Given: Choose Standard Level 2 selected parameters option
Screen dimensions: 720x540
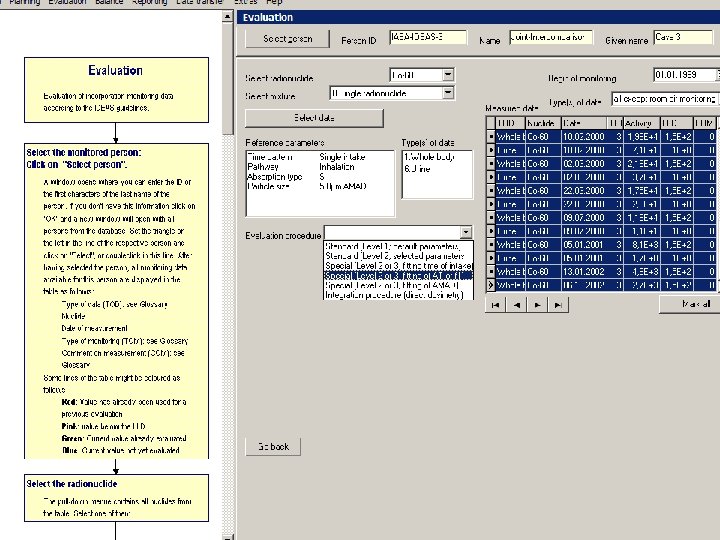Looking at the screenshot, I should click(398, 256).
